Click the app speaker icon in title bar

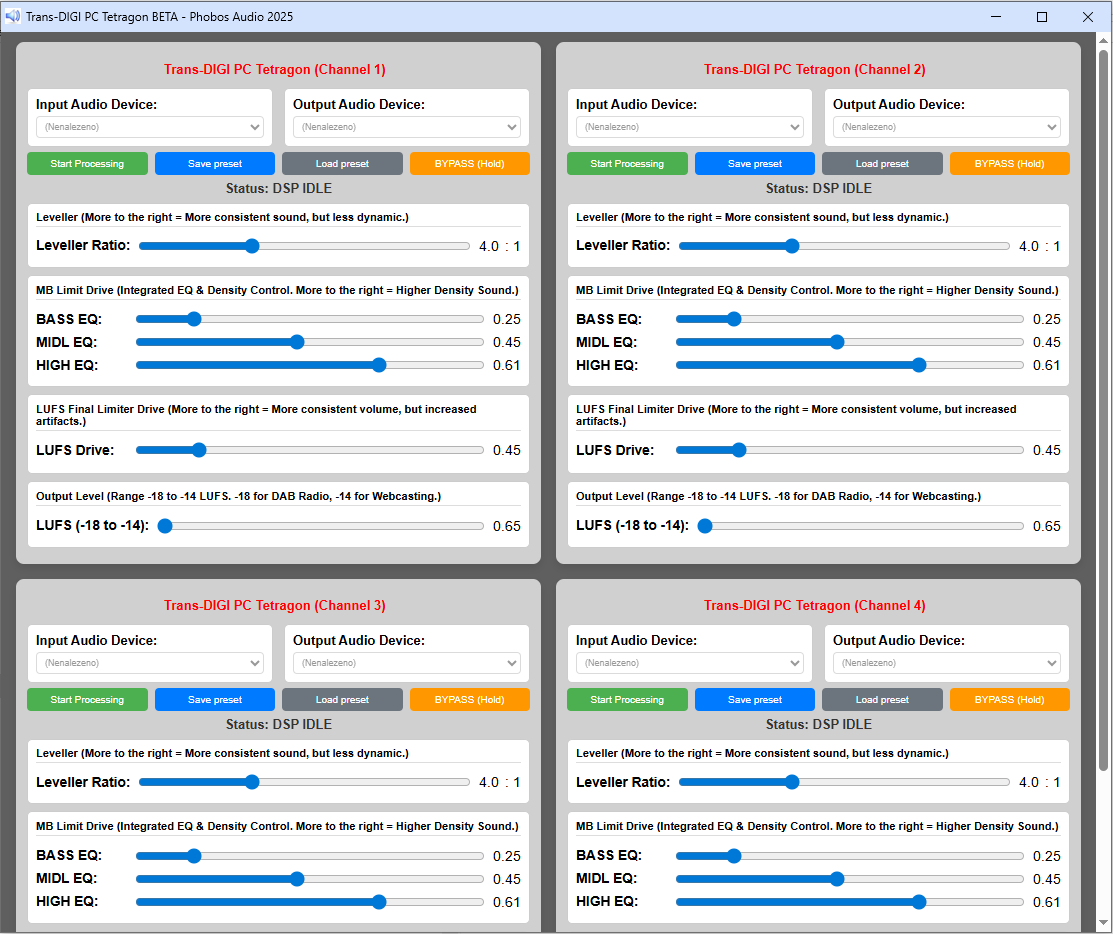pos(13,17)
